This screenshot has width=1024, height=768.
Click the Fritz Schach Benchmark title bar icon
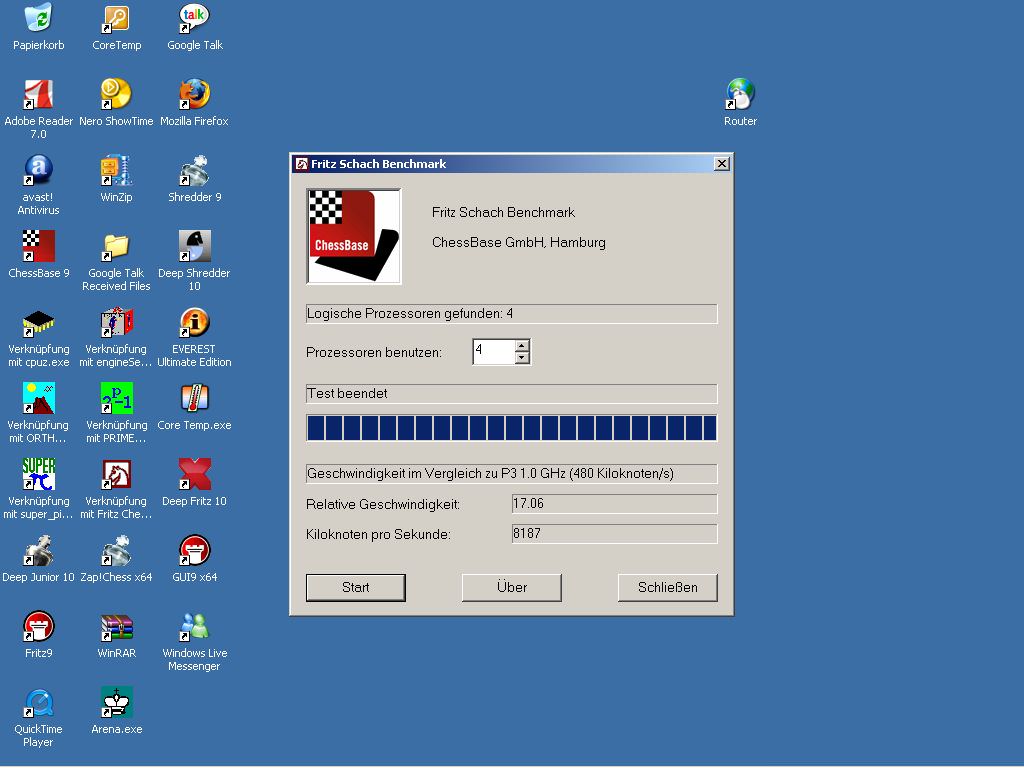pyautogui.click(x=302, y=164)
